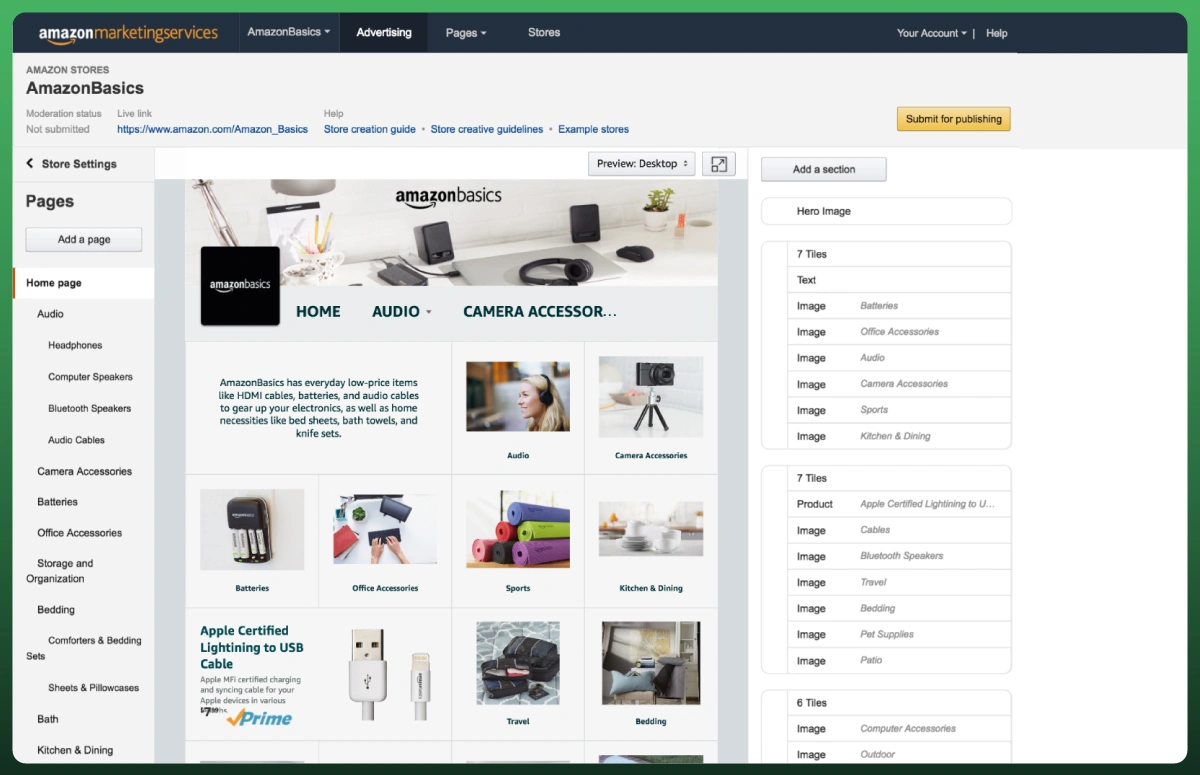Image resolution: width=1200 pixels, height=775 pixels.
Task: Select Image row labeled Cables
Action: tap(899, 530)
